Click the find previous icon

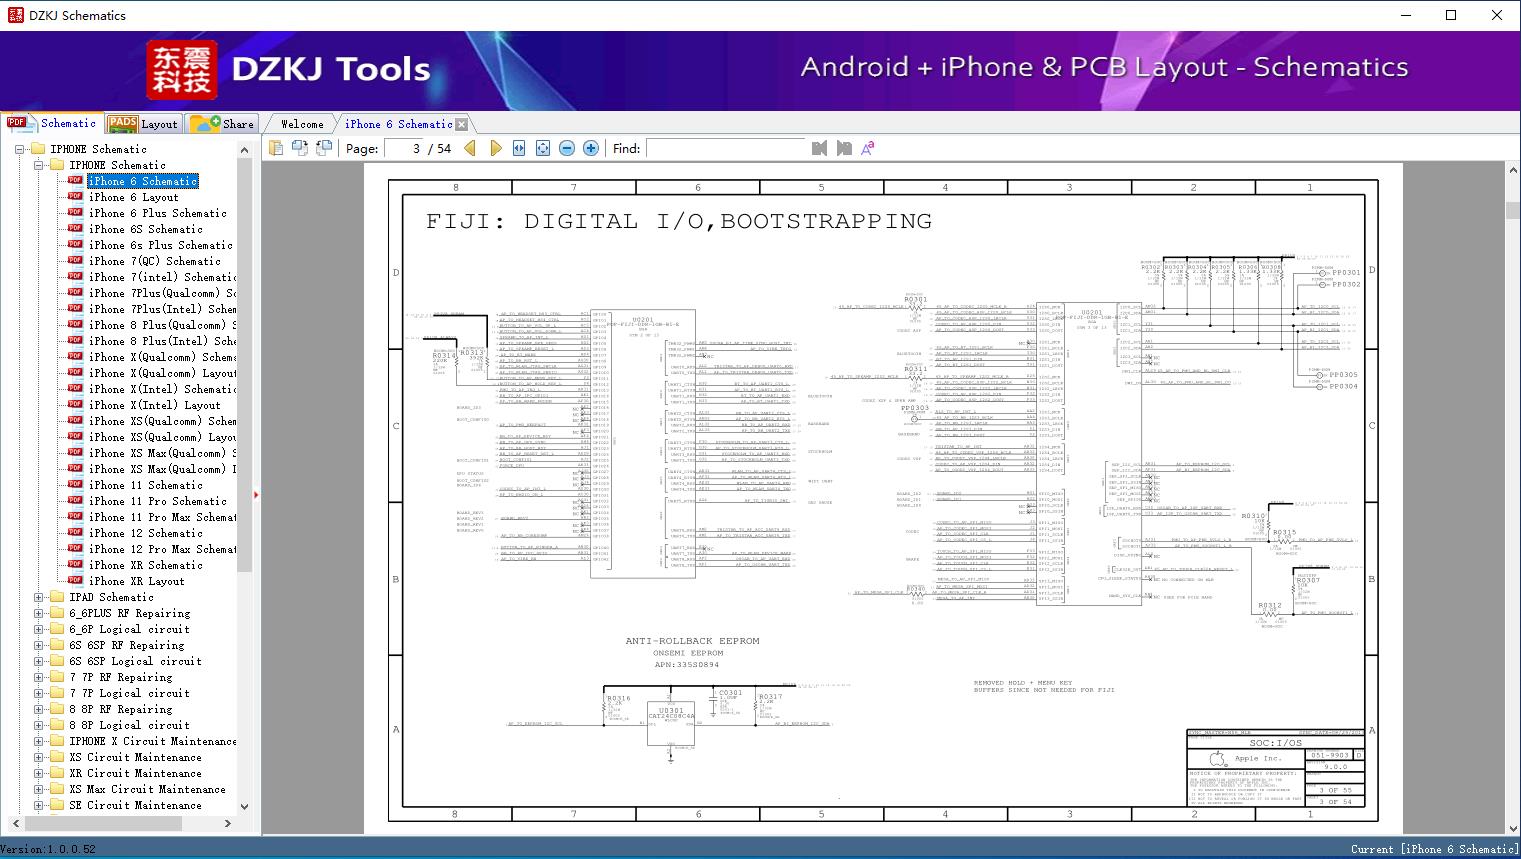click(820, 148)
